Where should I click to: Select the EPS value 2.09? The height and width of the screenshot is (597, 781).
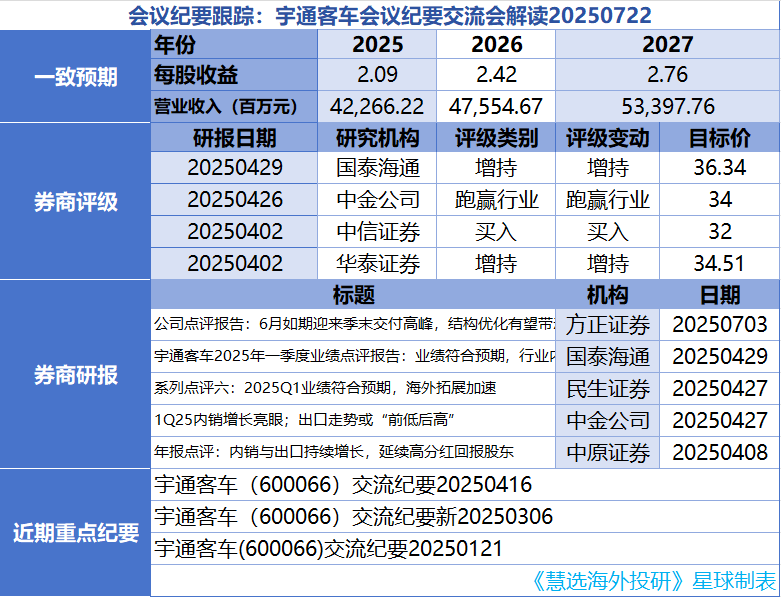[378, 75]
